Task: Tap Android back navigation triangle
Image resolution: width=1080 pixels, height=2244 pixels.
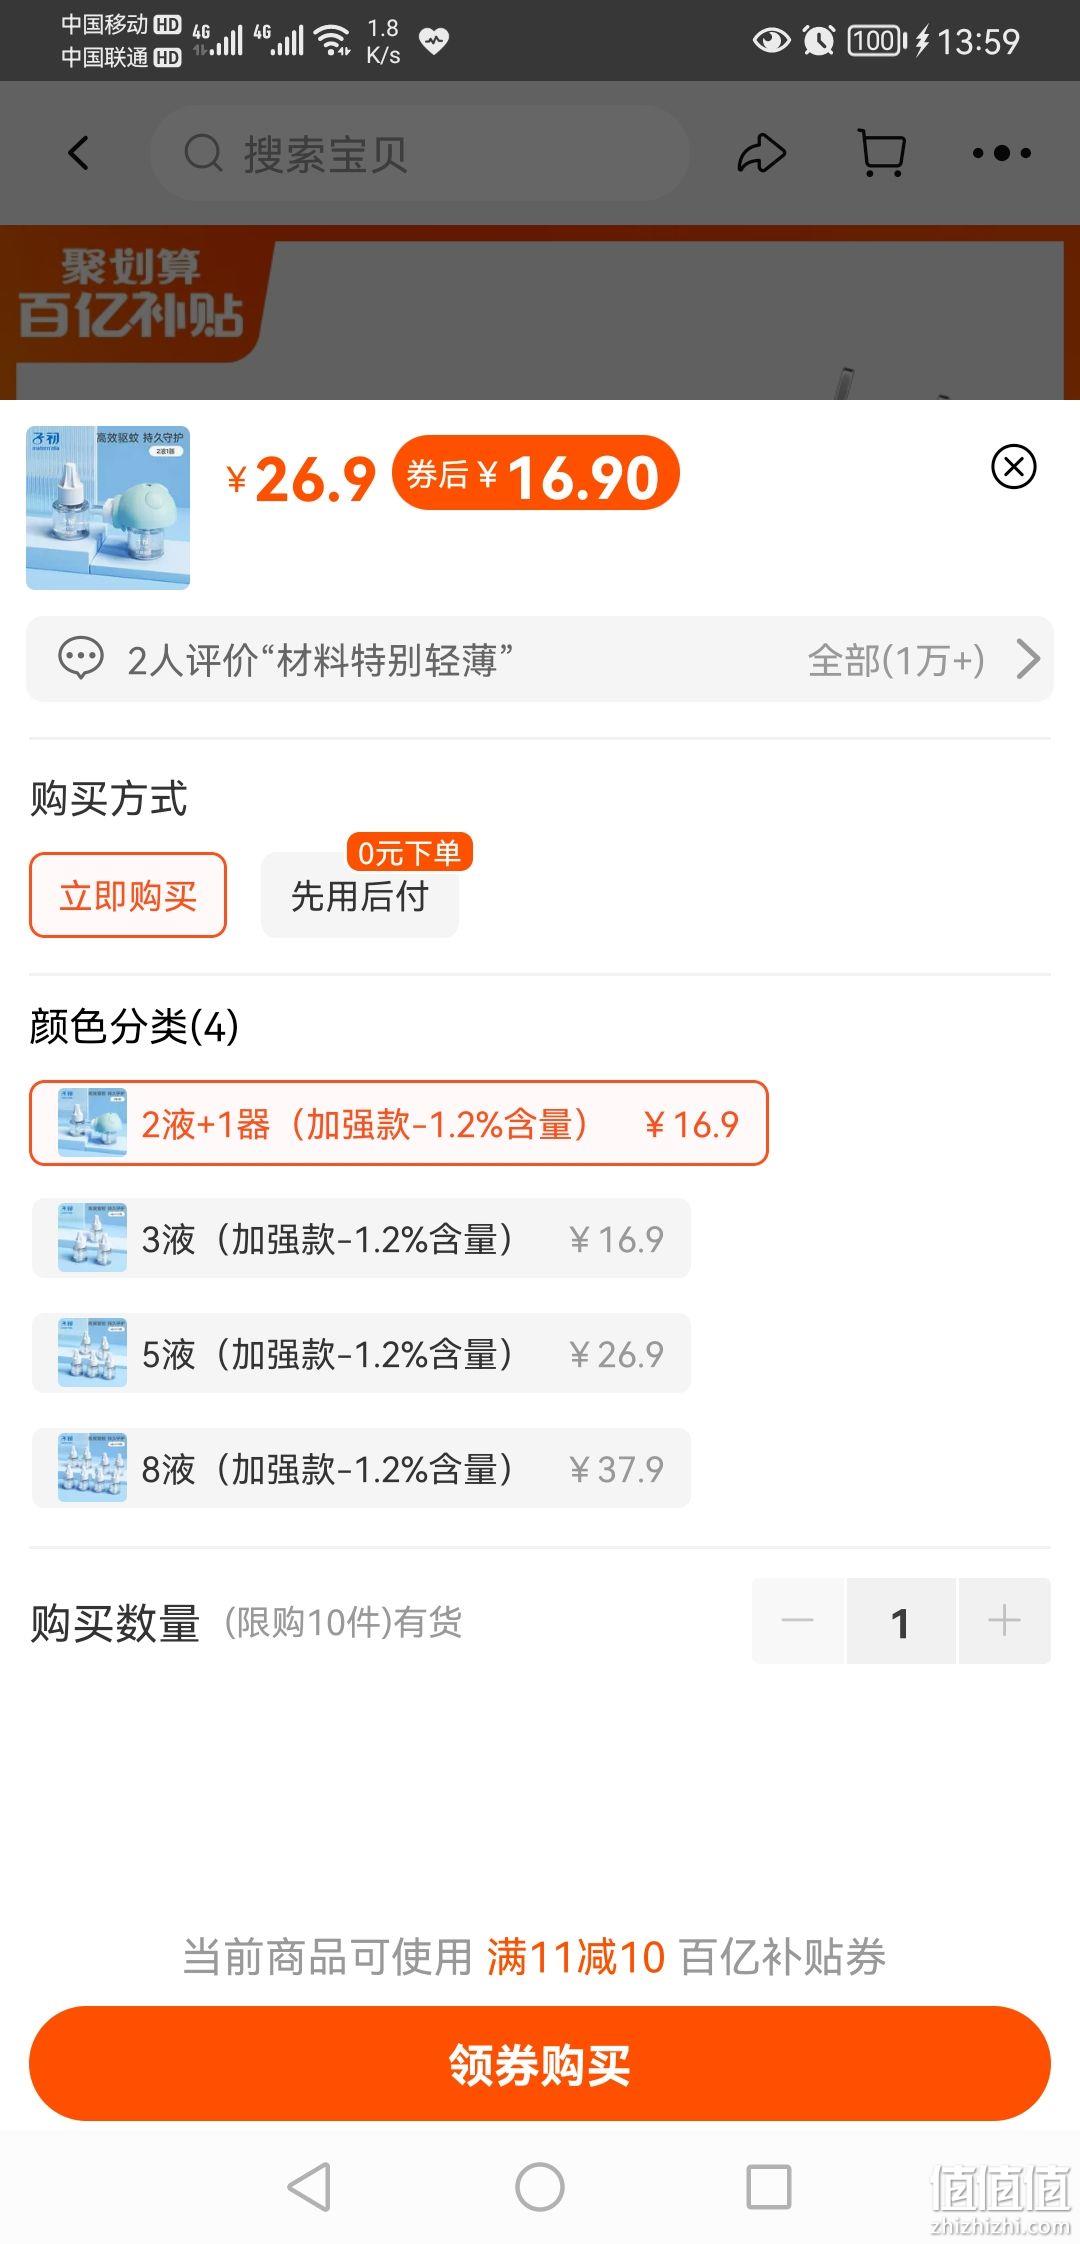Action: (x=309, y=2187)
